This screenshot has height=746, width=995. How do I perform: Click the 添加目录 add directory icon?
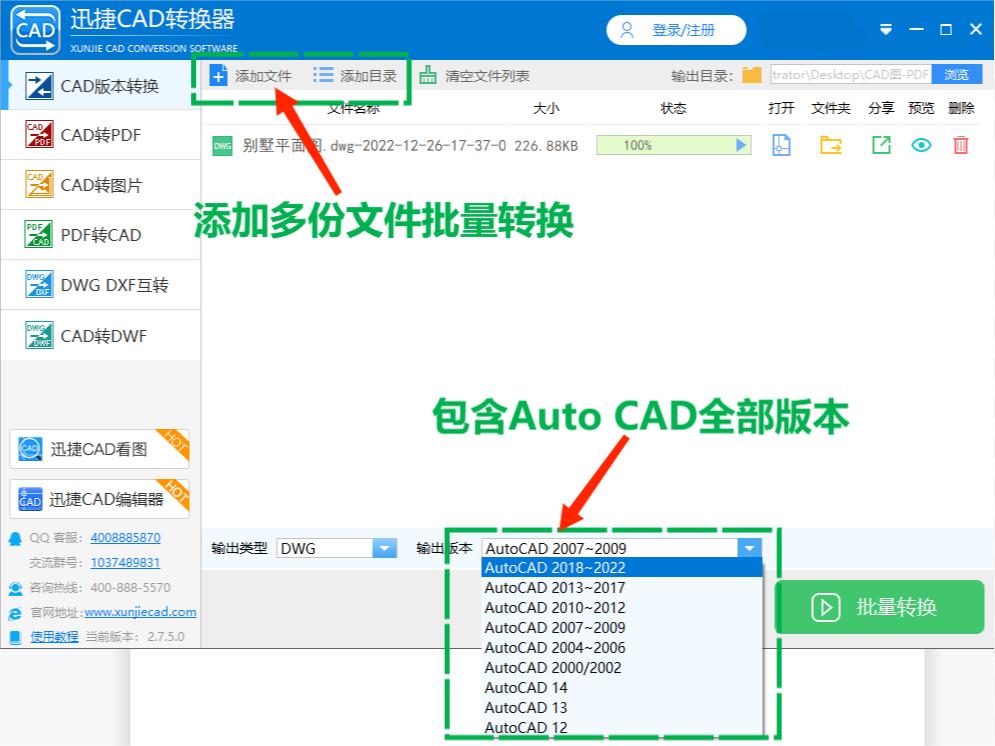[322, 73]
